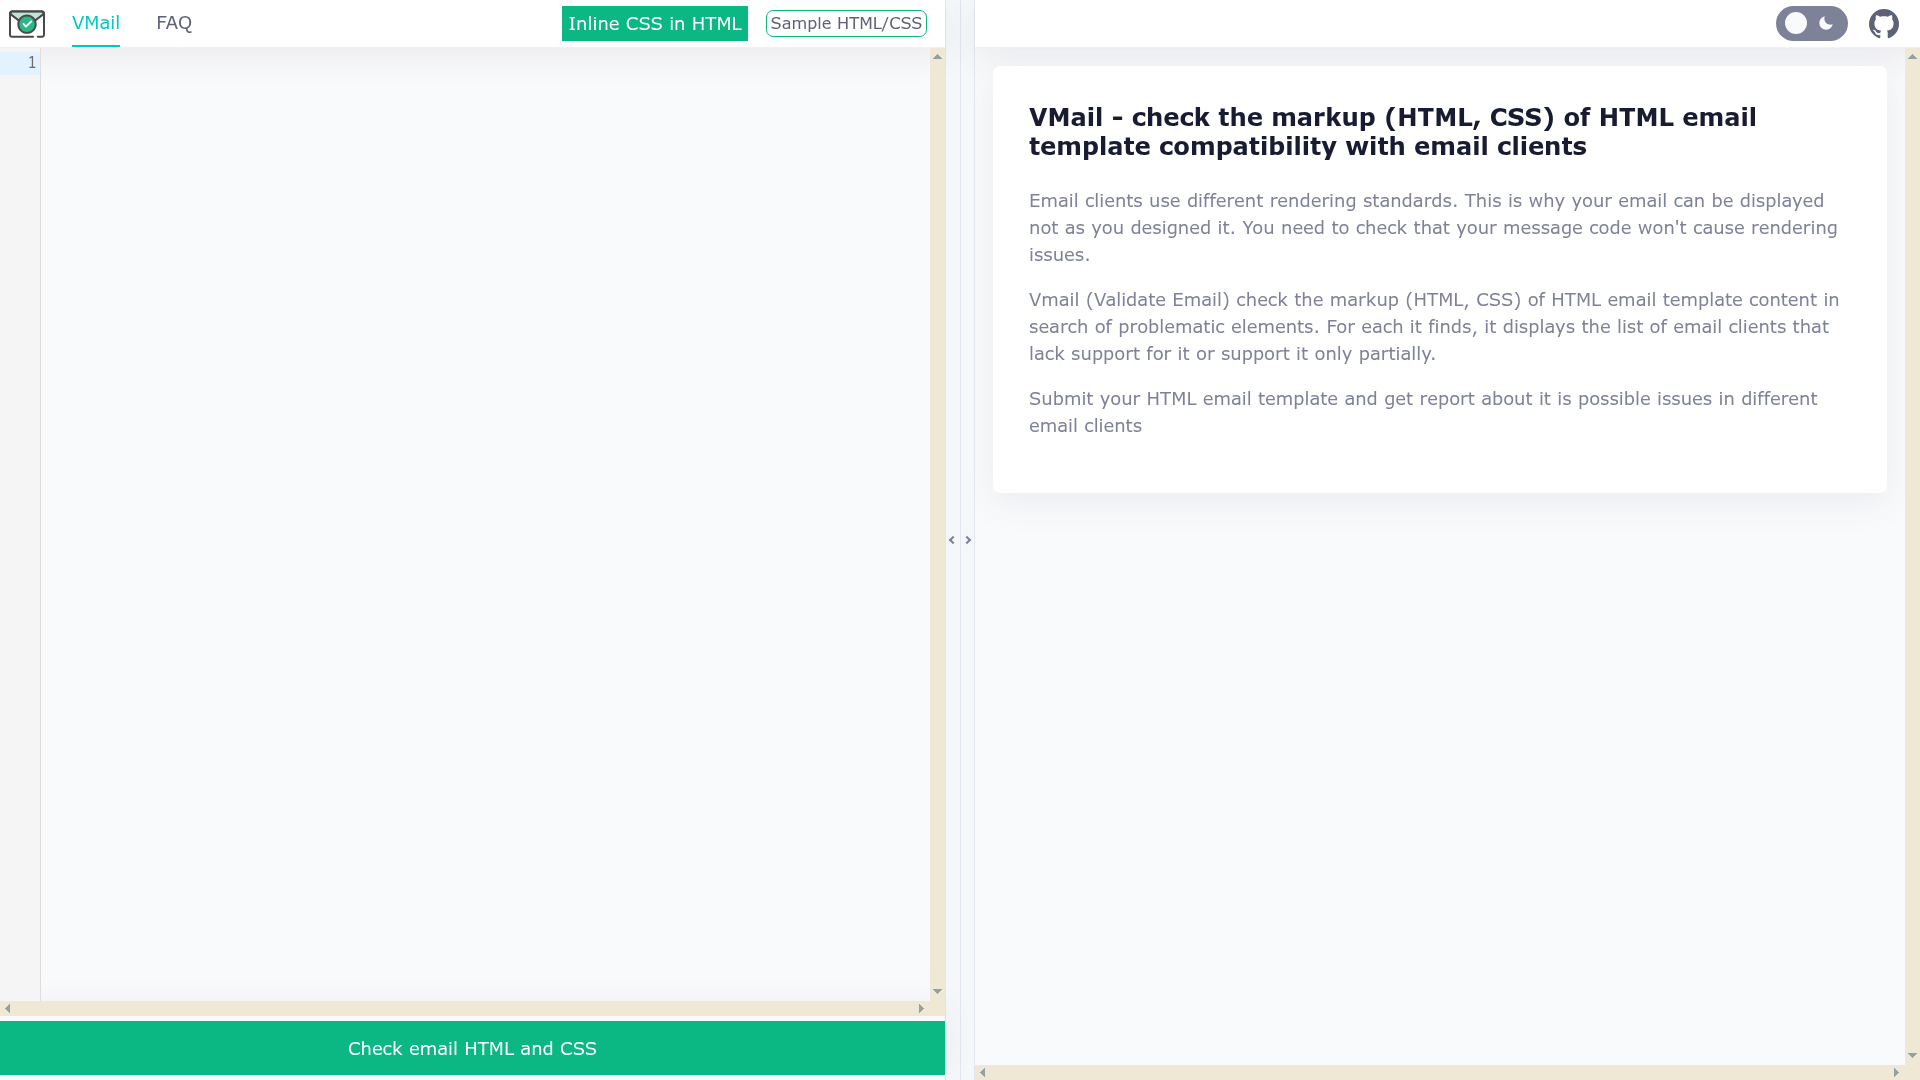This screenshot has height=1080, width=1920.
Task: Click the right panel scroll up arrow
Action: [1912, 57]
